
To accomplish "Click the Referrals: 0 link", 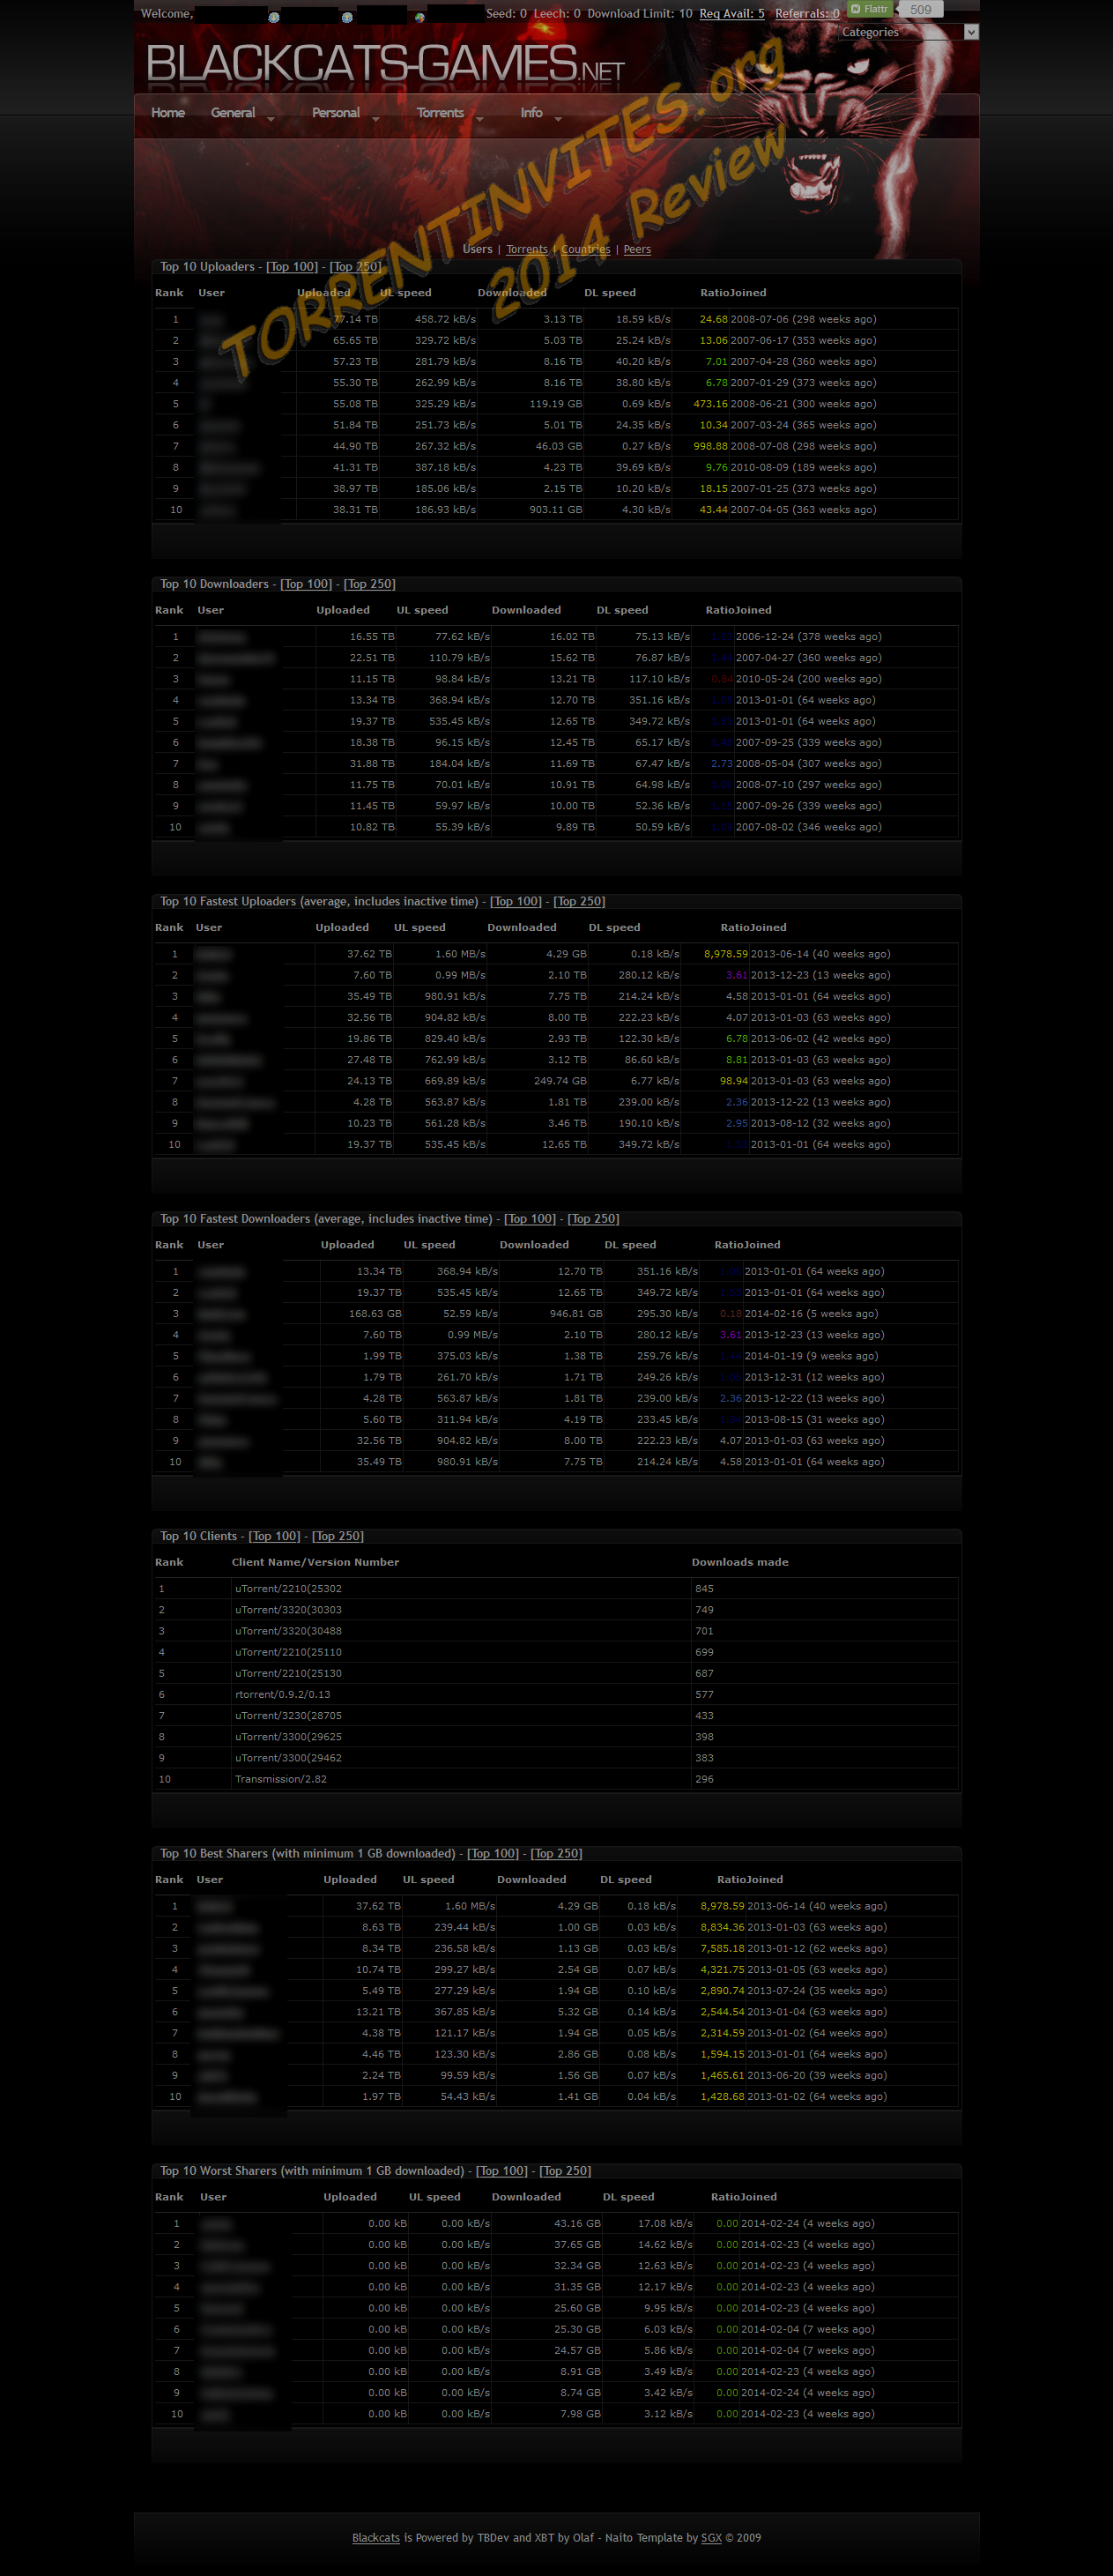I will [807, 14].
